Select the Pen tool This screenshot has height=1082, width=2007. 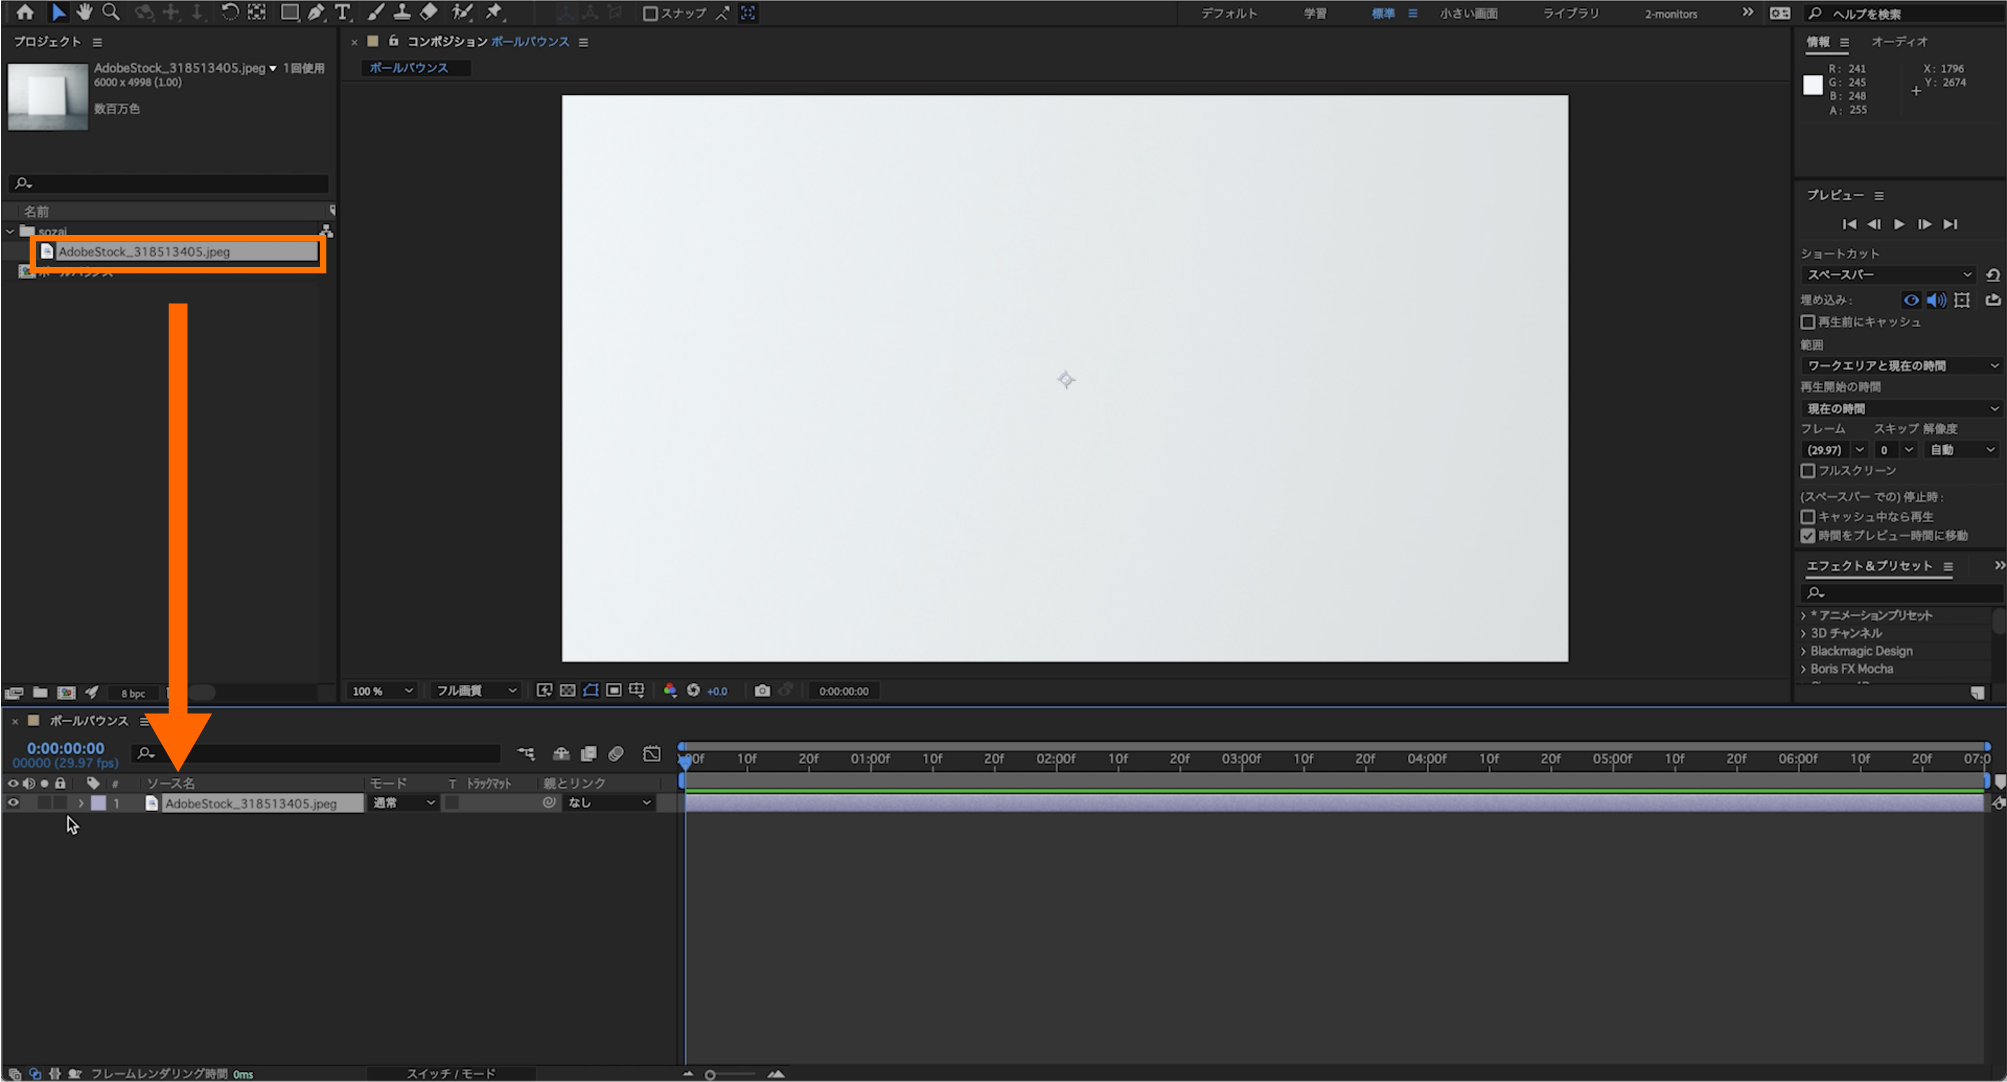point(316,12)
